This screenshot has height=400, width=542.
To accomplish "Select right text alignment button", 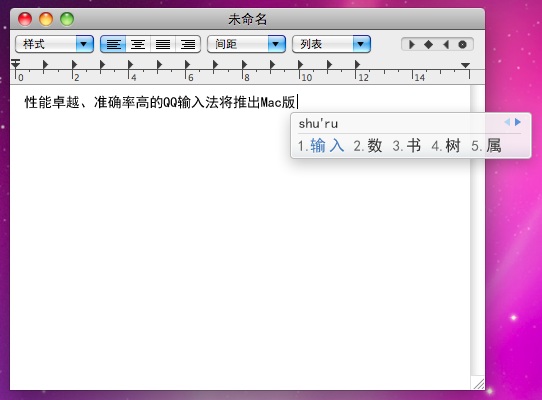I will [188, 44].
